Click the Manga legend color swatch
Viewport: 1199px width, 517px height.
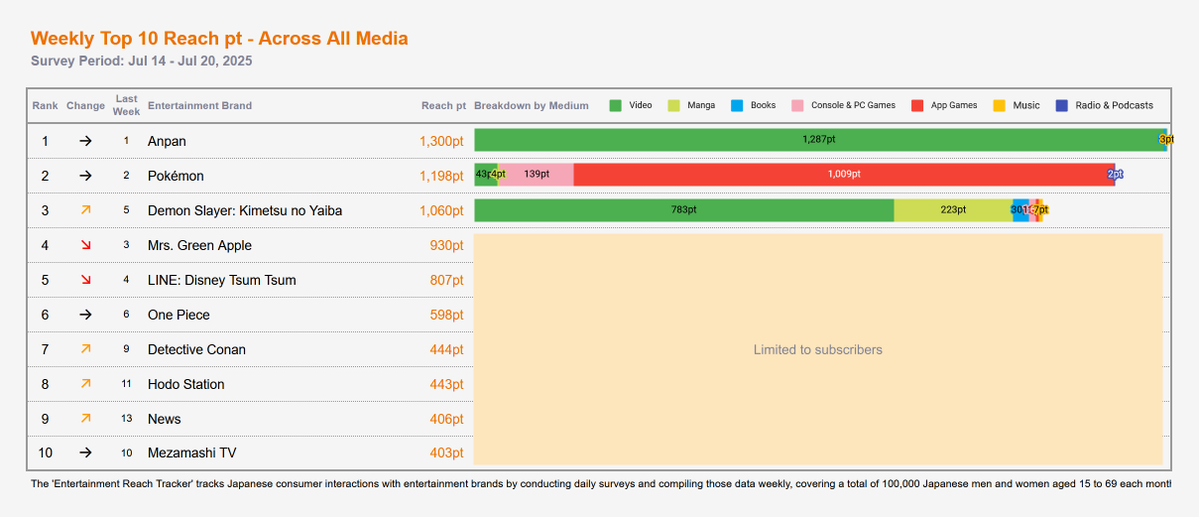coord(674,106)
